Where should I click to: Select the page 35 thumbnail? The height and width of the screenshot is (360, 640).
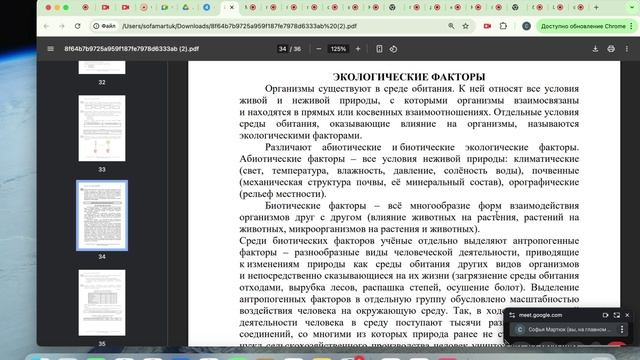coord(102,302)
